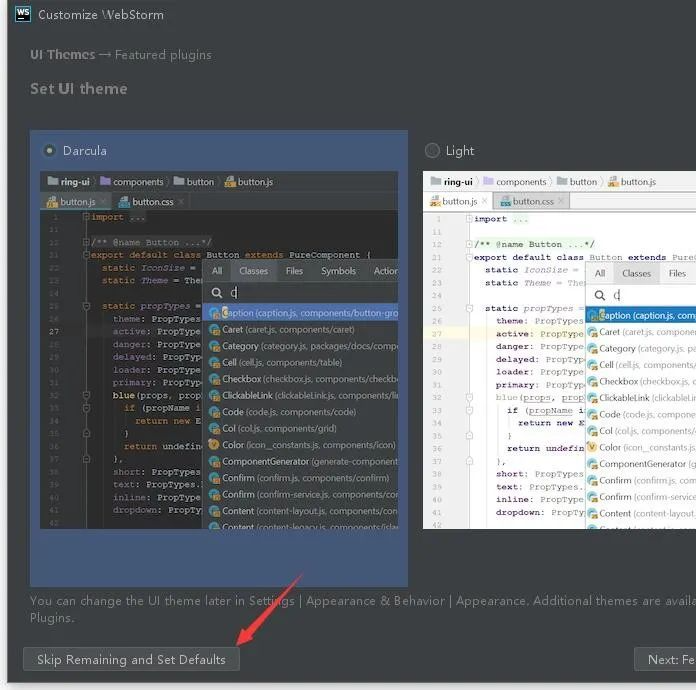
Task: Open the Files tab in Darcula preview
Action: (294, 271)
